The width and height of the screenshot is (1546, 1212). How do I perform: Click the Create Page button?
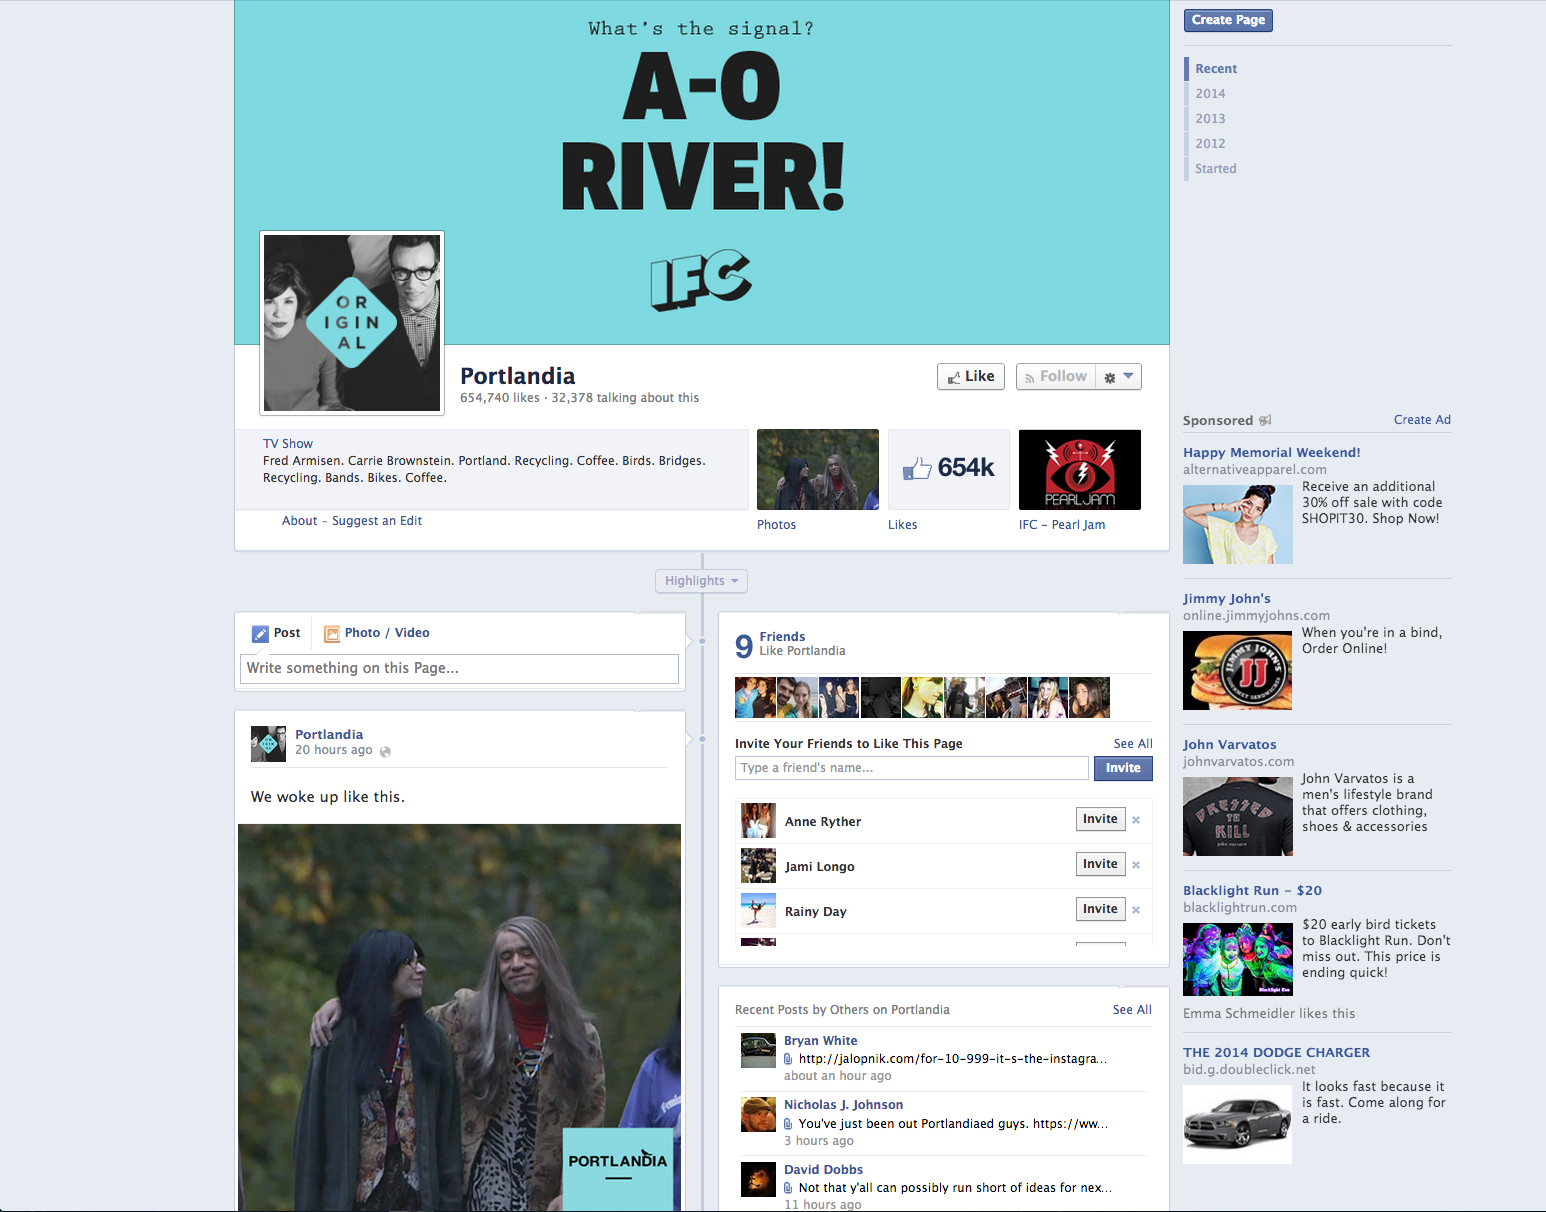point(1228,20)
